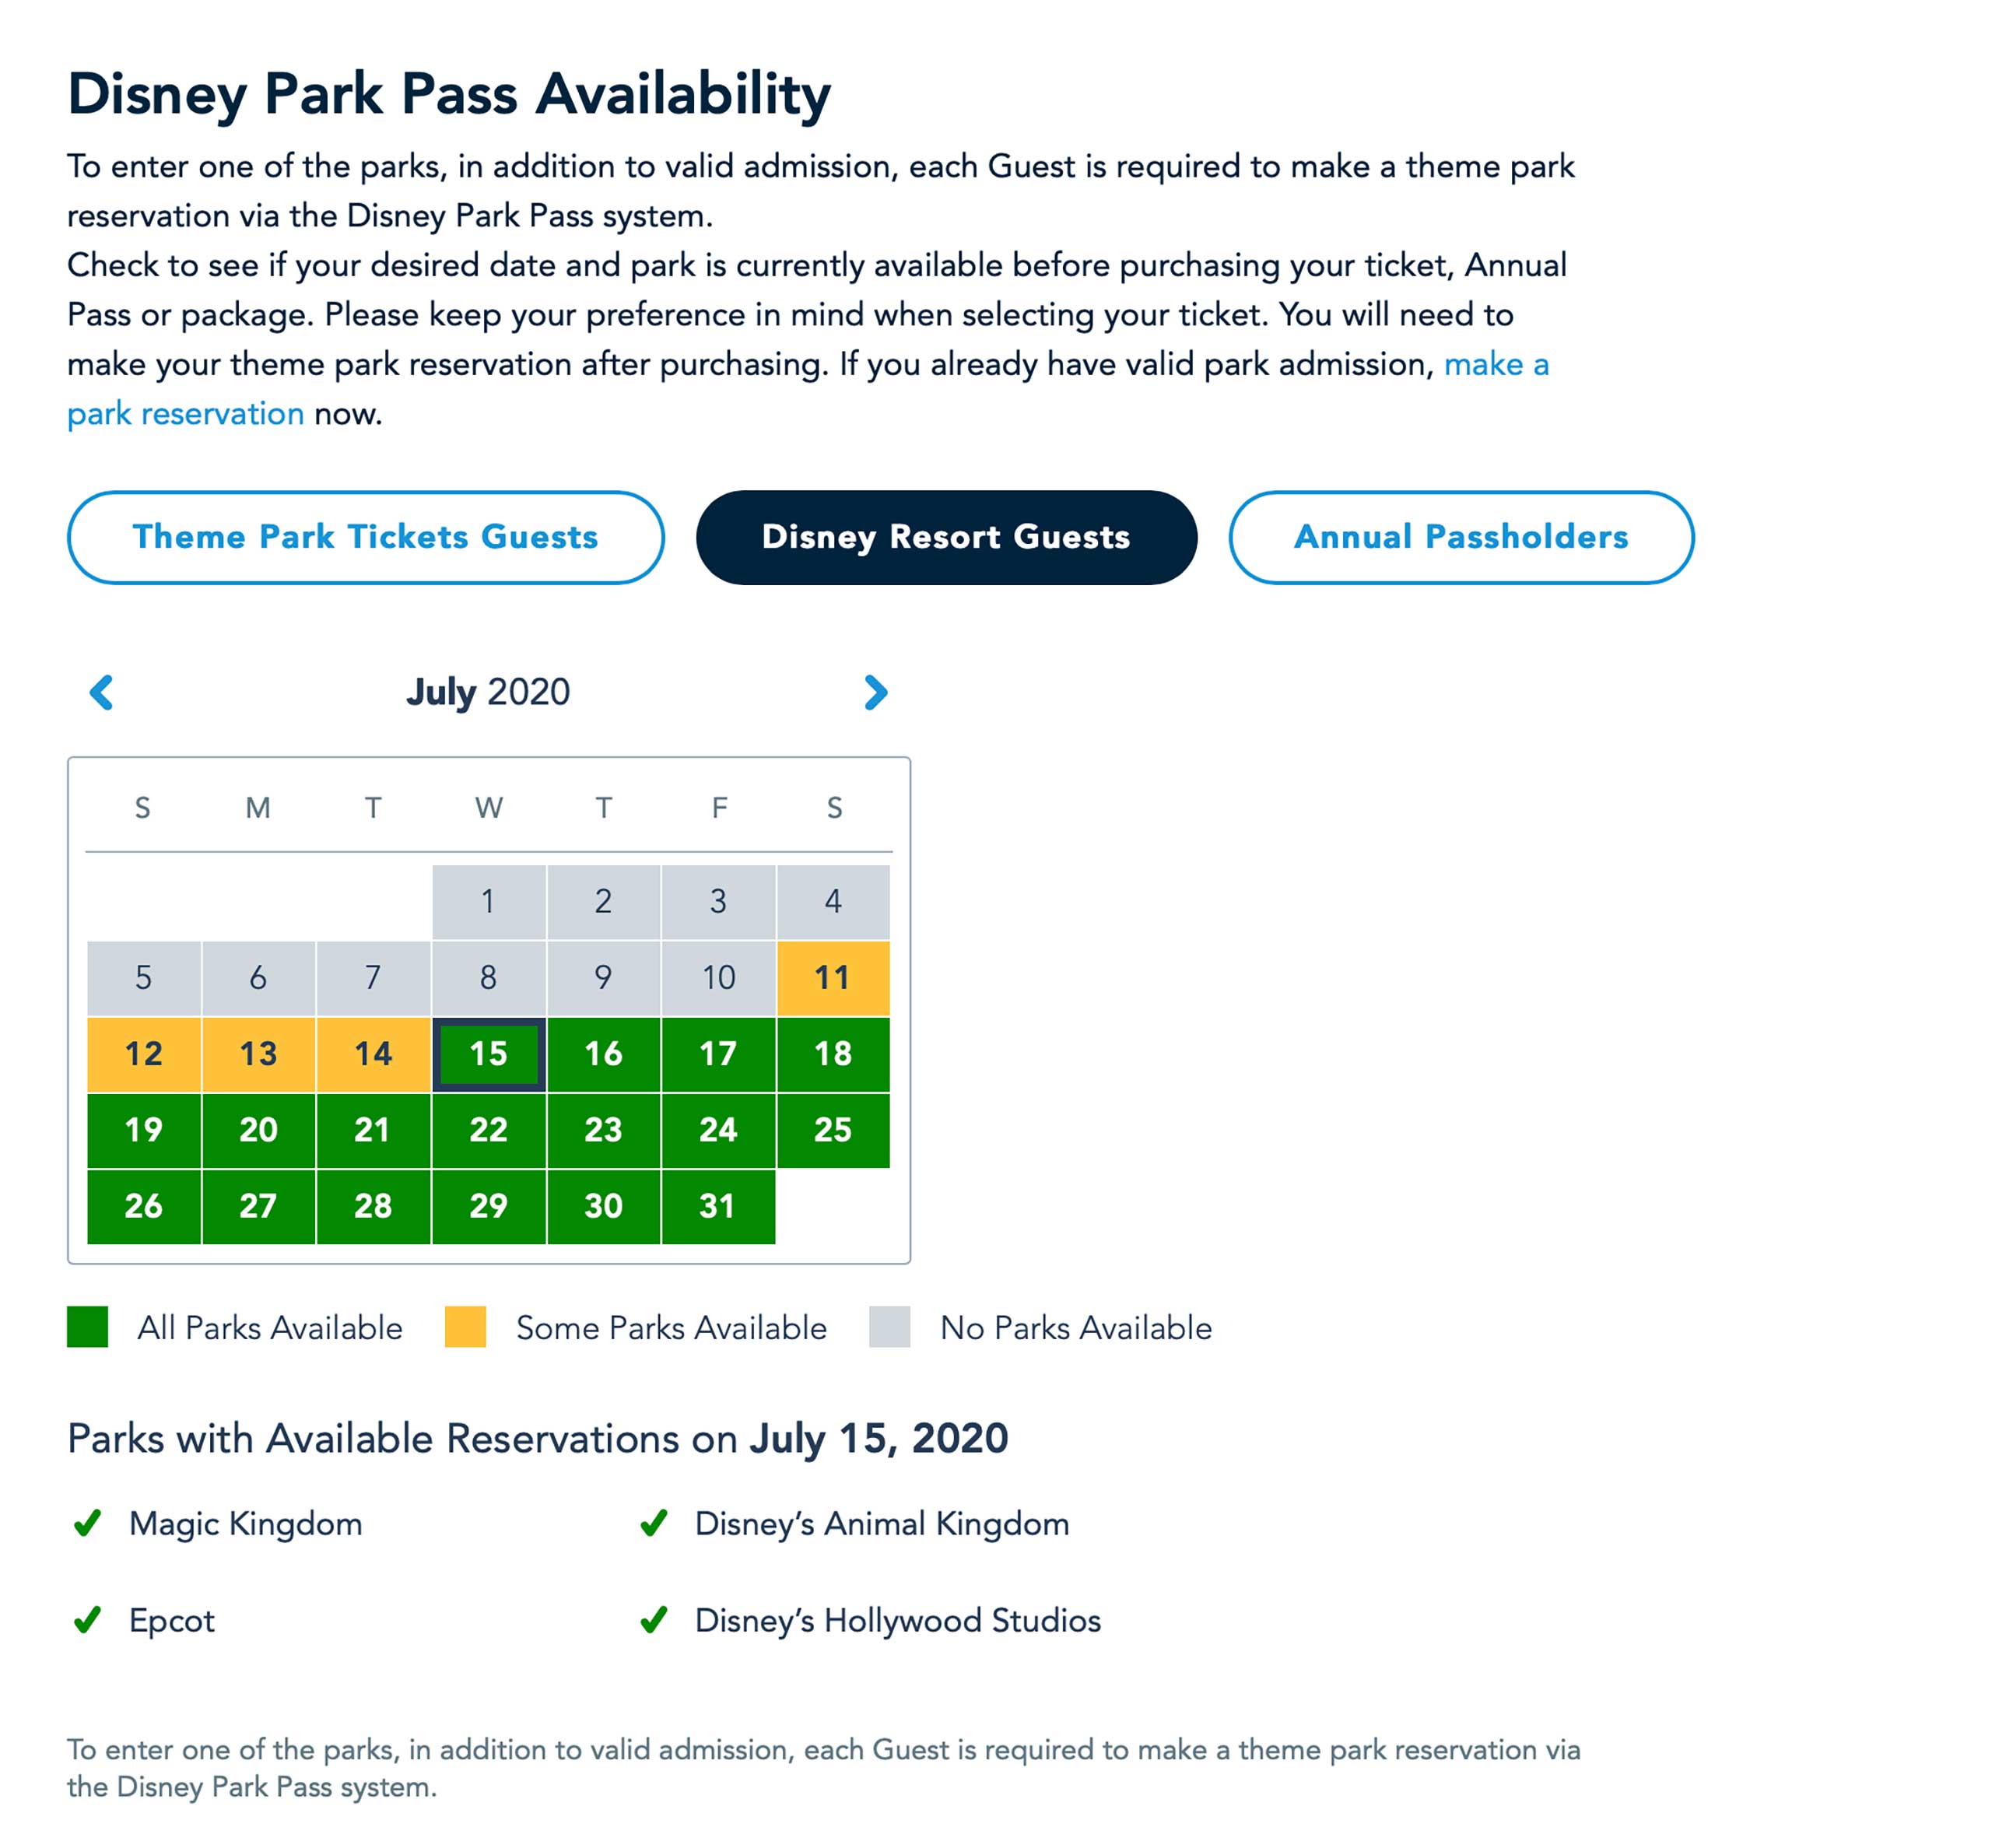Screen dimensions: 1992x1848
Task: Click the Disney Park Pass Availability heading
Action: (x=448, y=93)
